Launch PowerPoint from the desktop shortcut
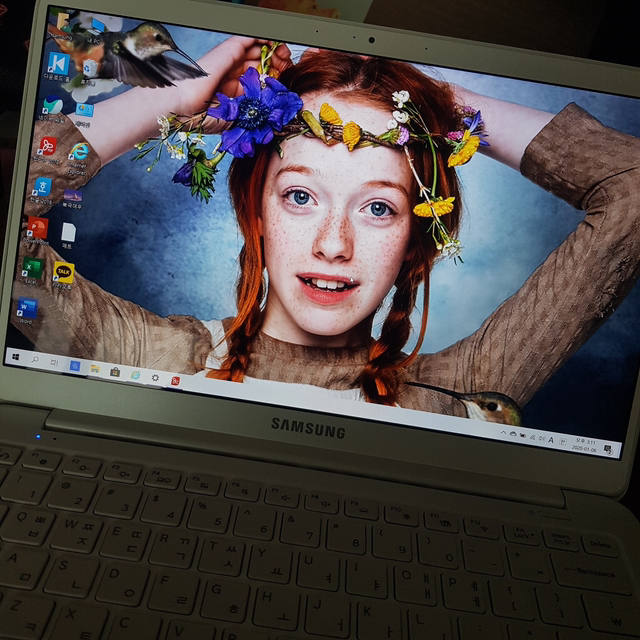Screen dimensions: 640x640 [37, 228]
